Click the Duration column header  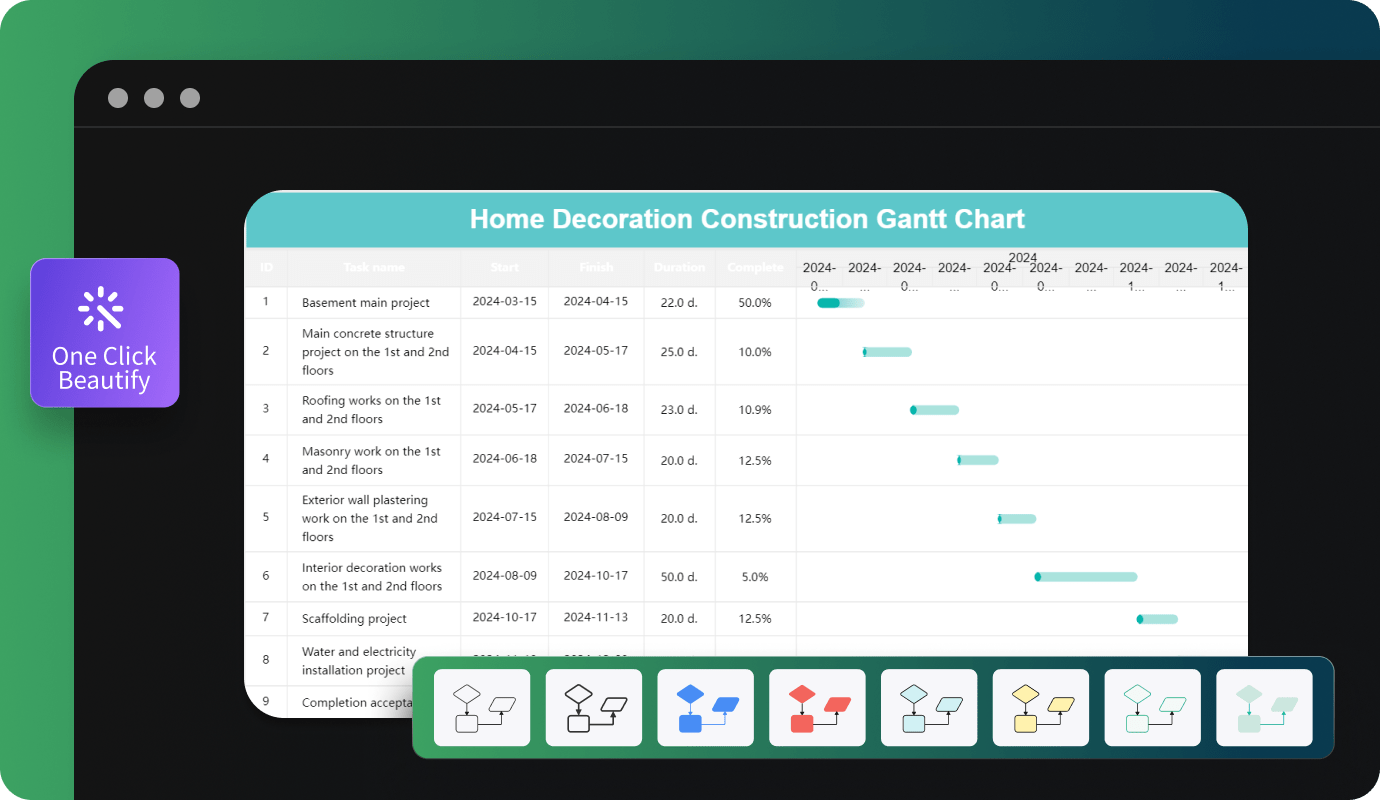(679, 267)
